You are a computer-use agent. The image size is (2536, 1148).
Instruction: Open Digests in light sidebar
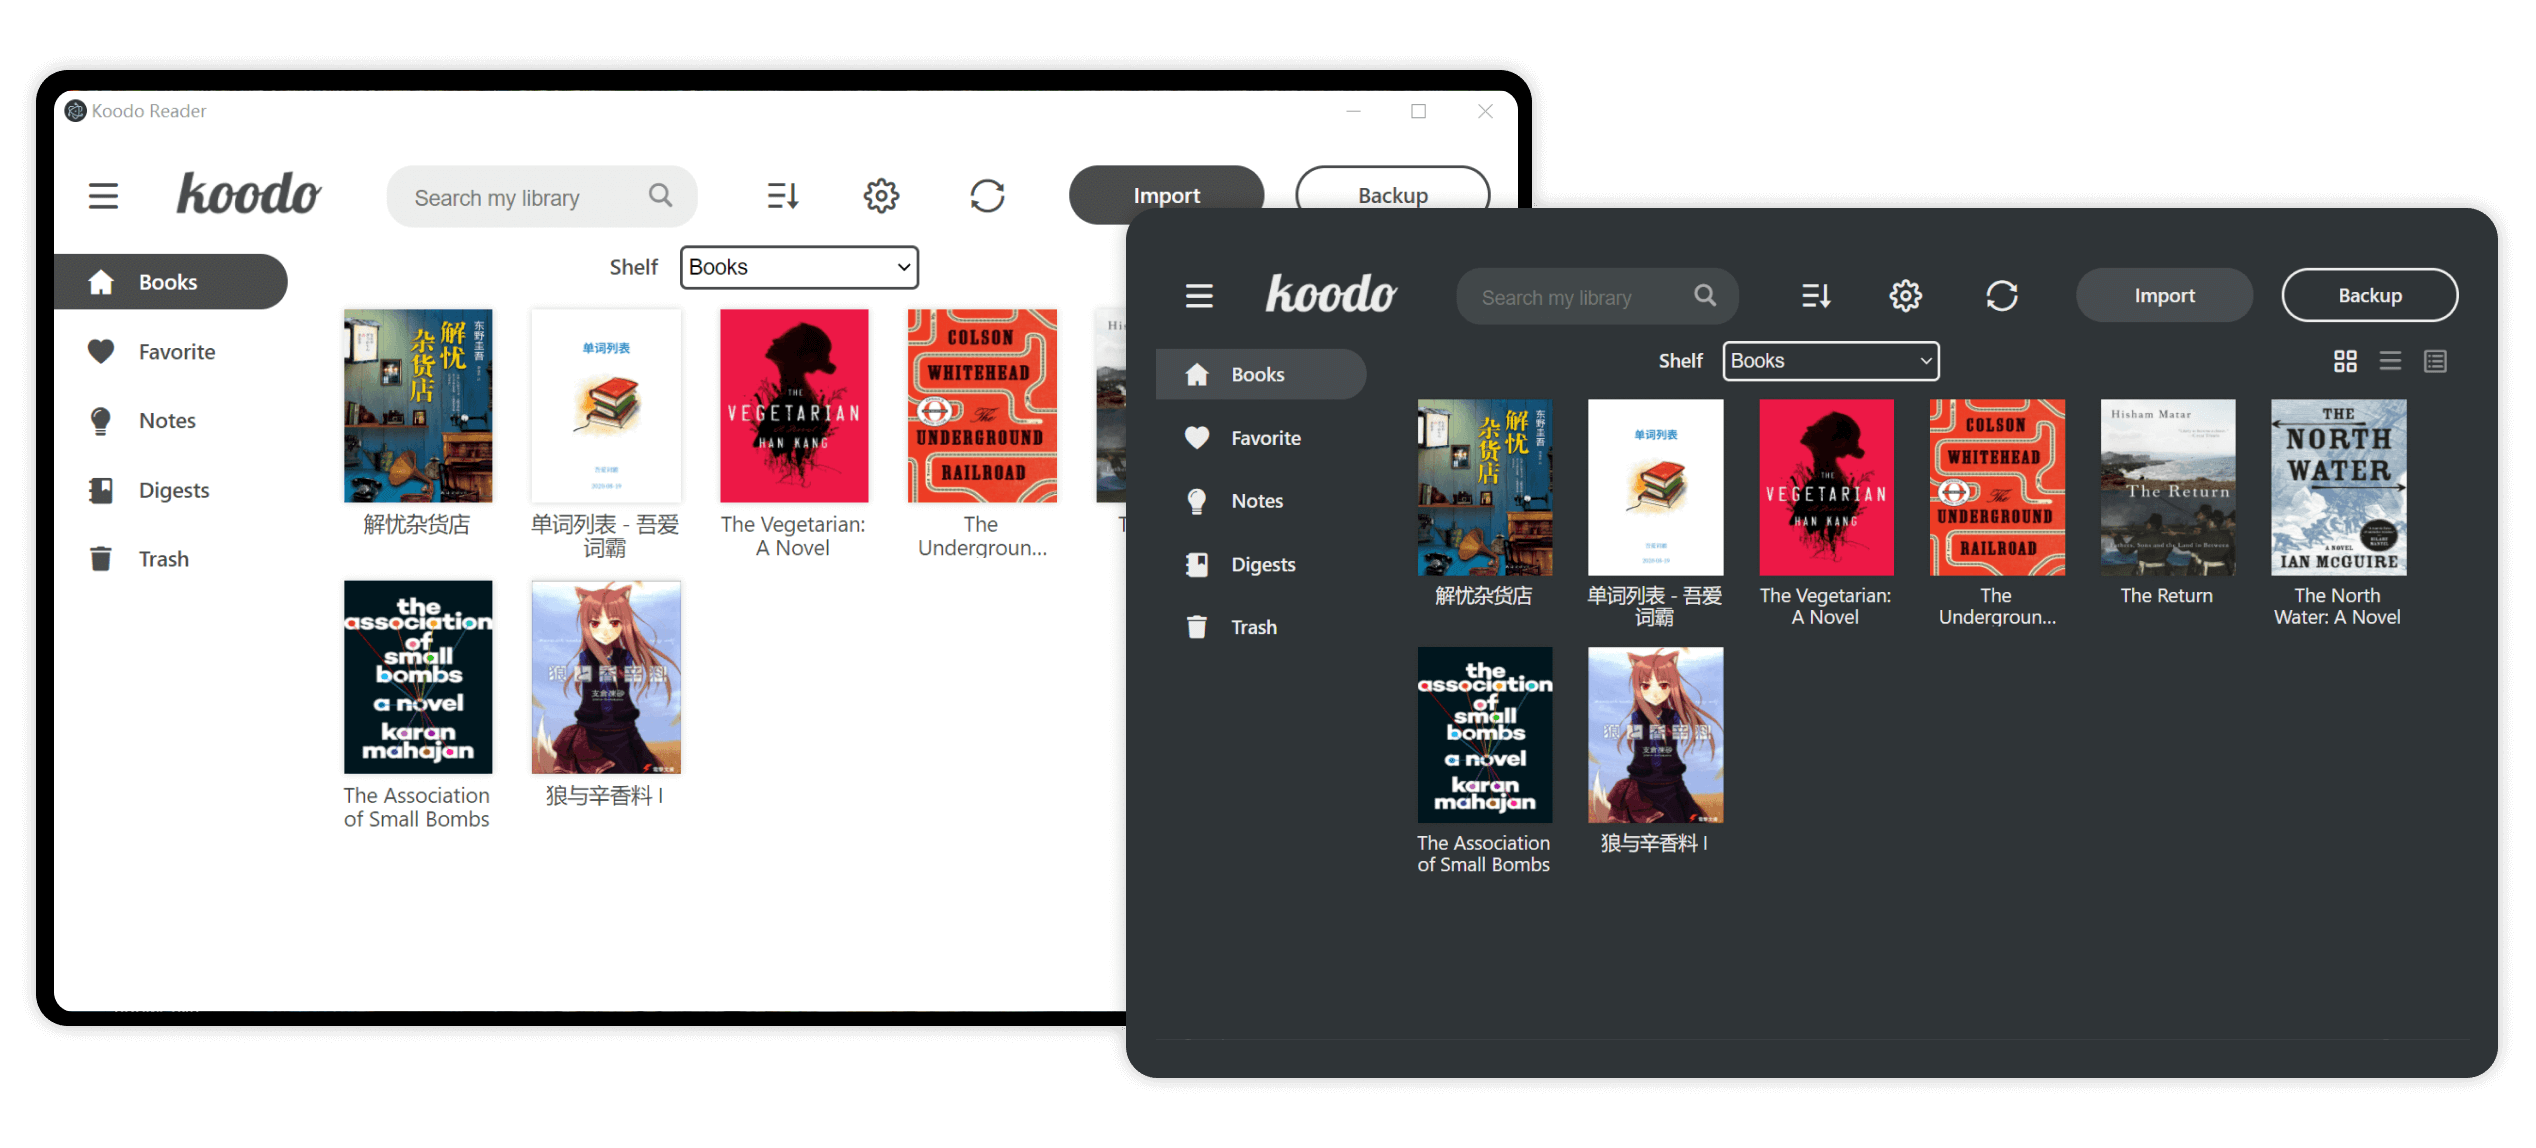173,490
